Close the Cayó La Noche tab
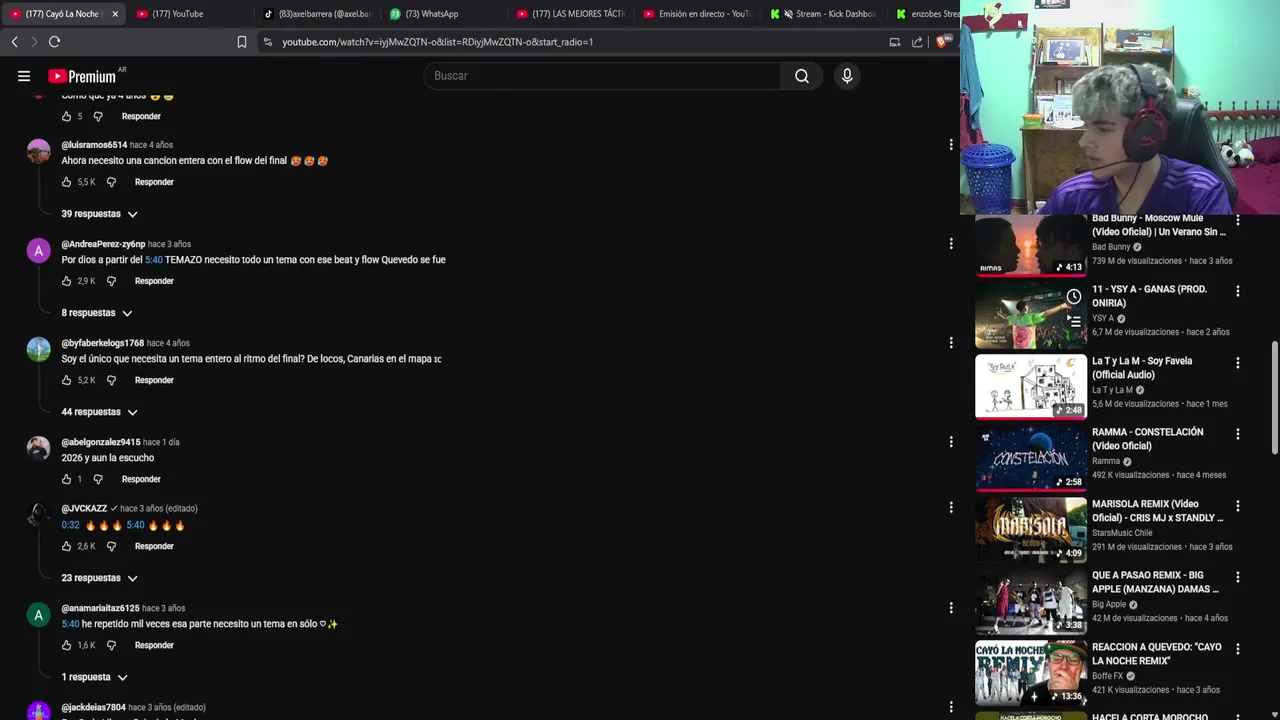This screenshot has width=1280, height=720. (115, 14)
